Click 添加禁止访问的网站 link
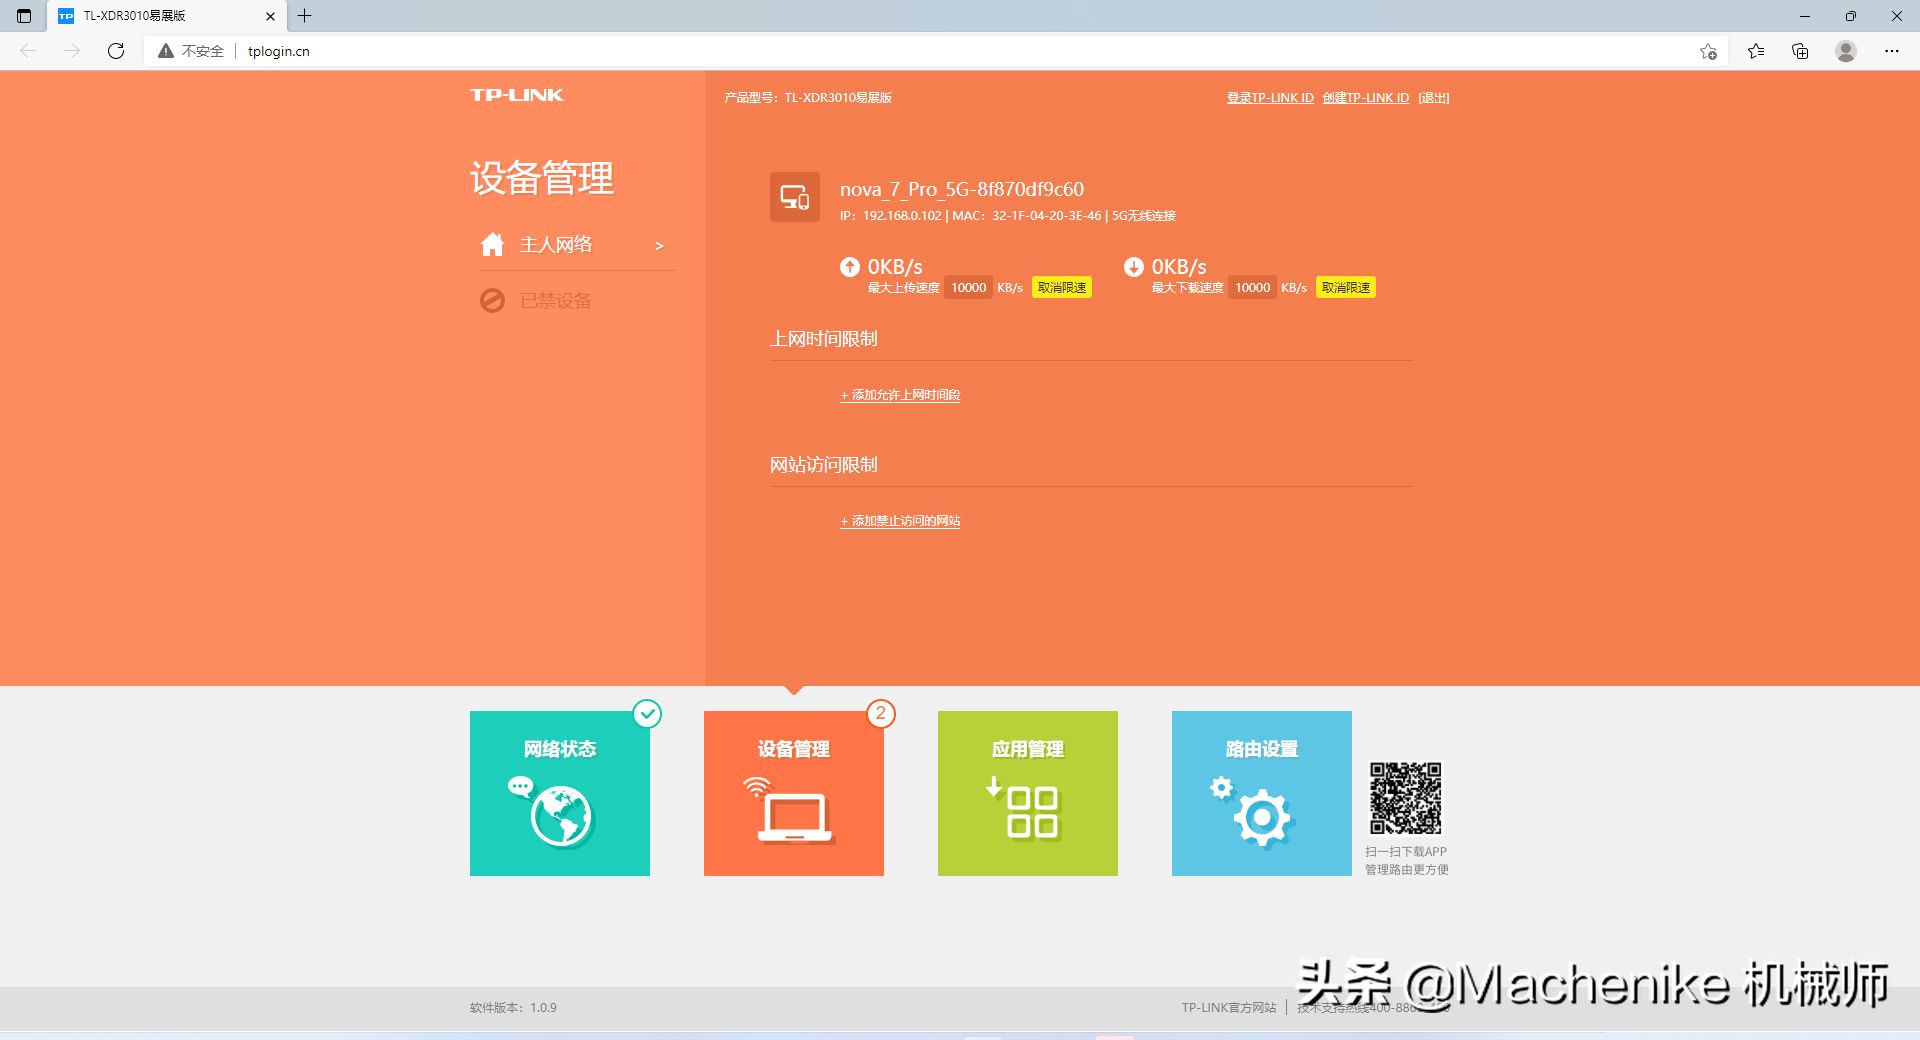Viewport: 1920px width, 1040px height. click(900, 521)
